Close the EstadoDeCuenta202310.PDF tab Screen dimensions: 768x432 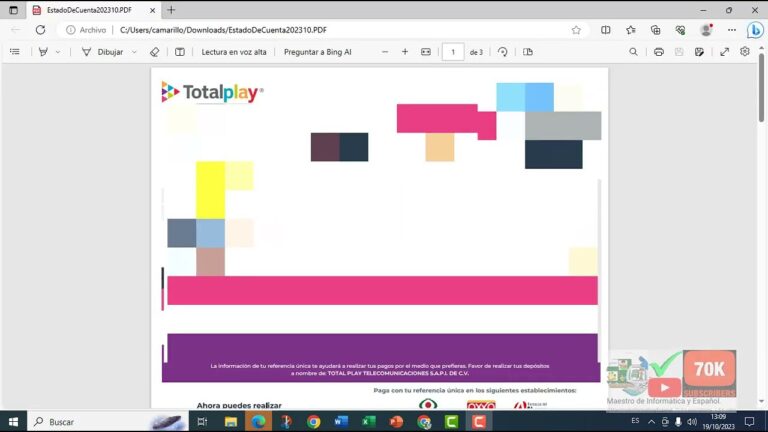coord(152,10)
